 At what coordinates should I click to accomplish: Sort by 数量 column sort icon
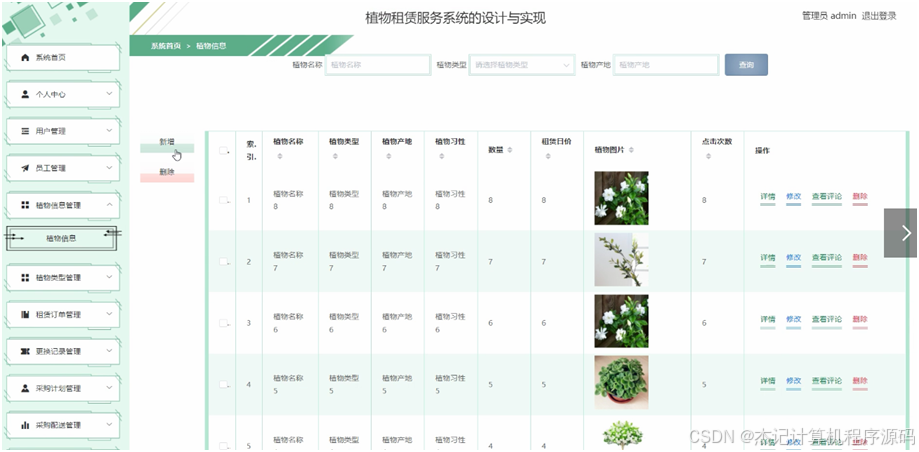pyautogui.click(x=510, y=150)
